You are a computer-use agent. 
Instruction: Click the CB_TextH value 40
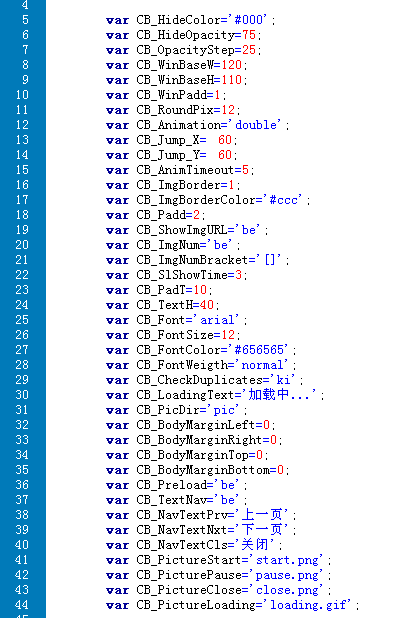click(206, 305)
